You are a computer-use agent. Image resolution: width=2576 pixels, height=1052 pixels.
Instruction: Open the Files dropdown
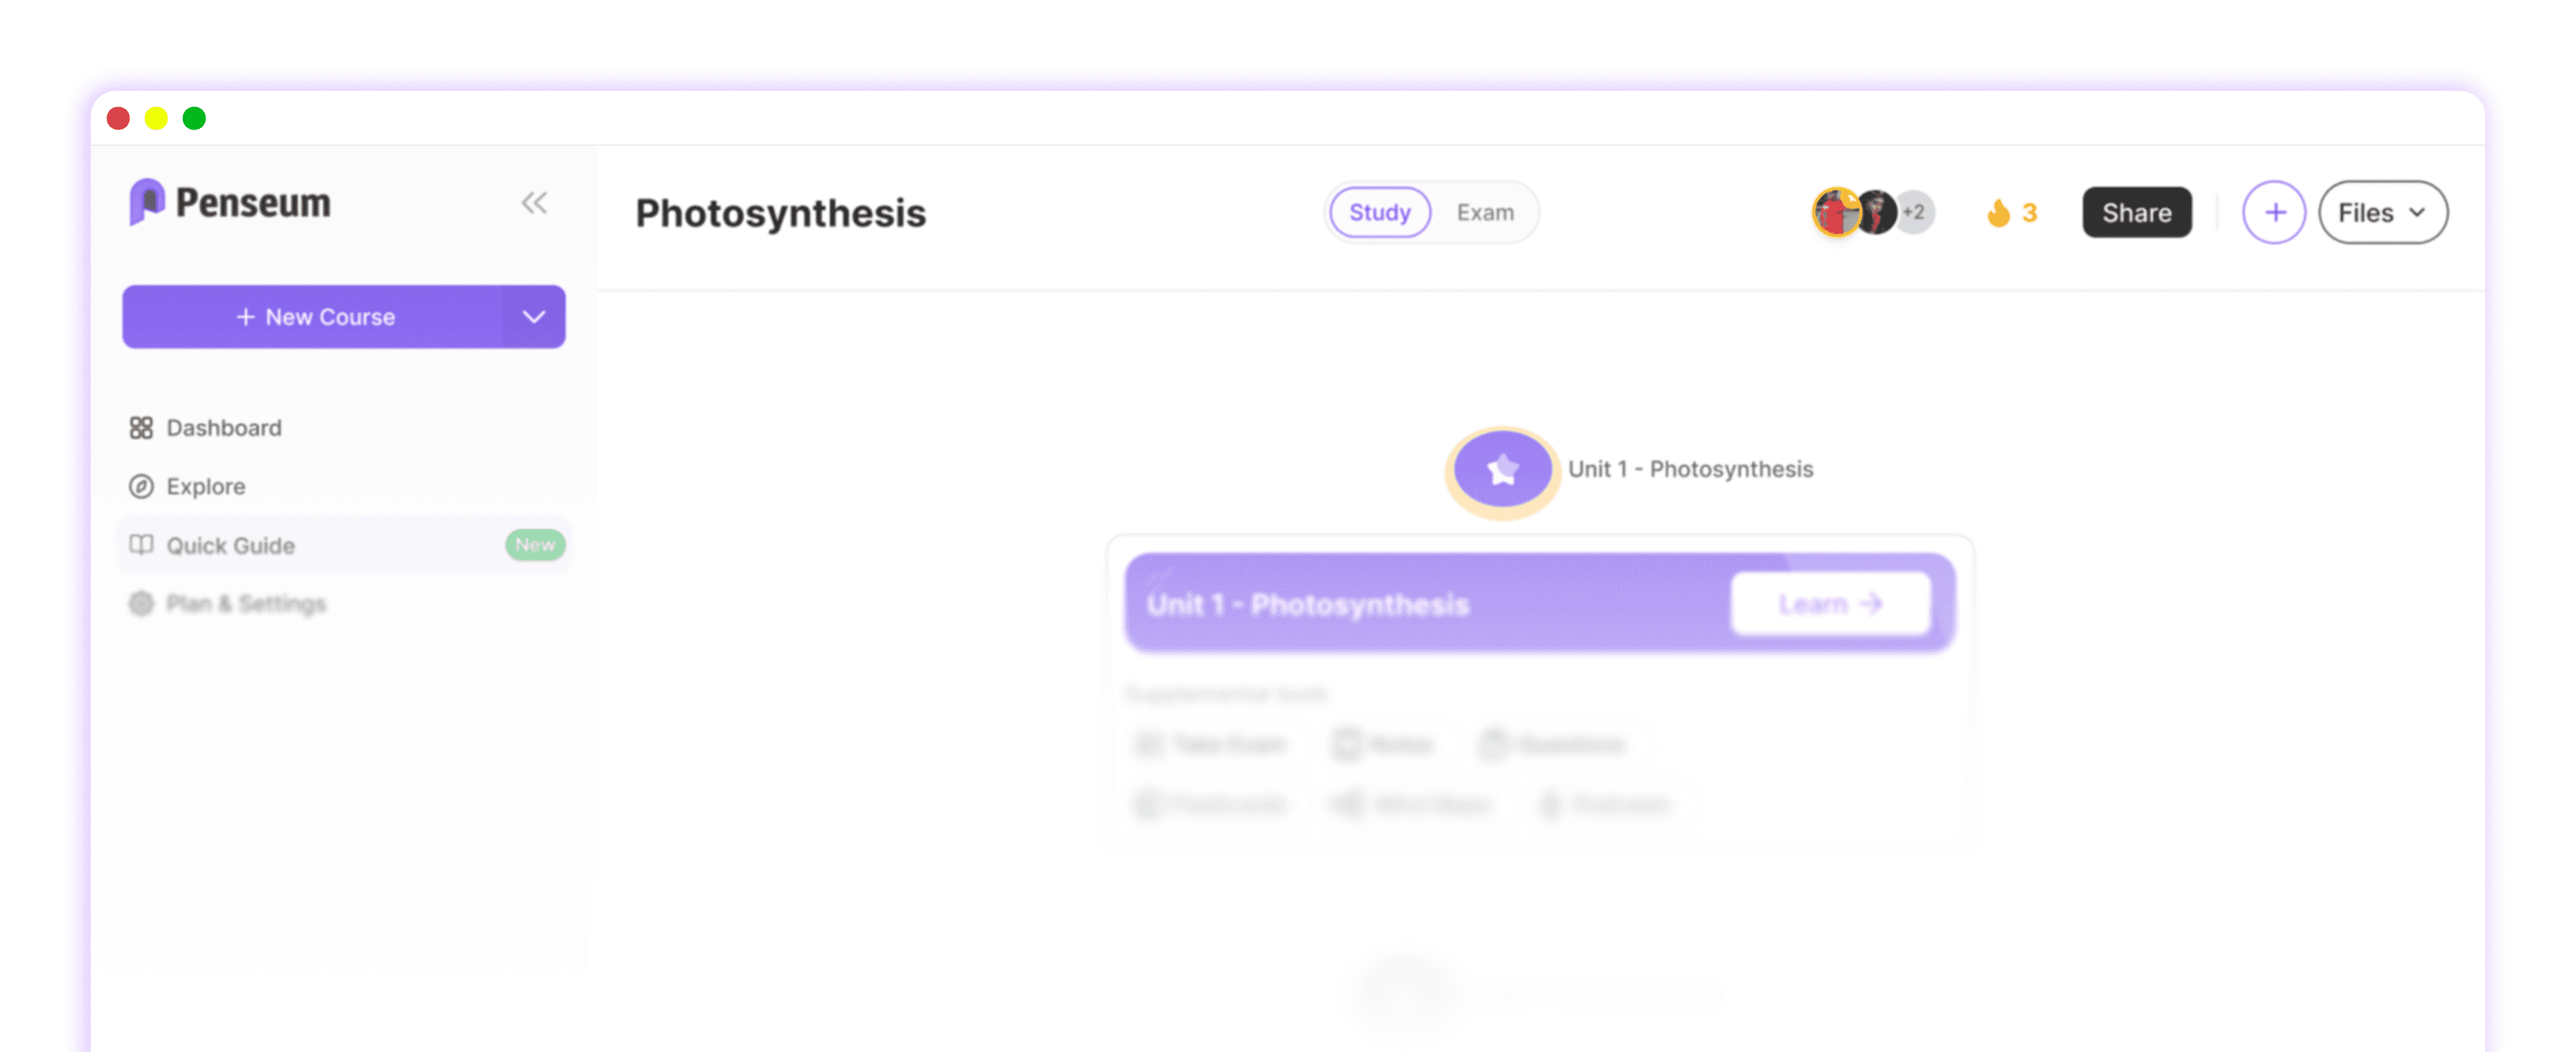2383,212
